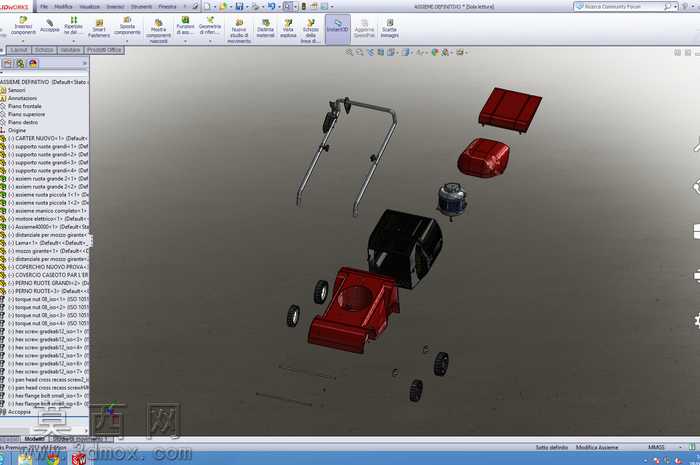
Task: Select assieme manico completo<1> item
Action: (x=45, y=211)
